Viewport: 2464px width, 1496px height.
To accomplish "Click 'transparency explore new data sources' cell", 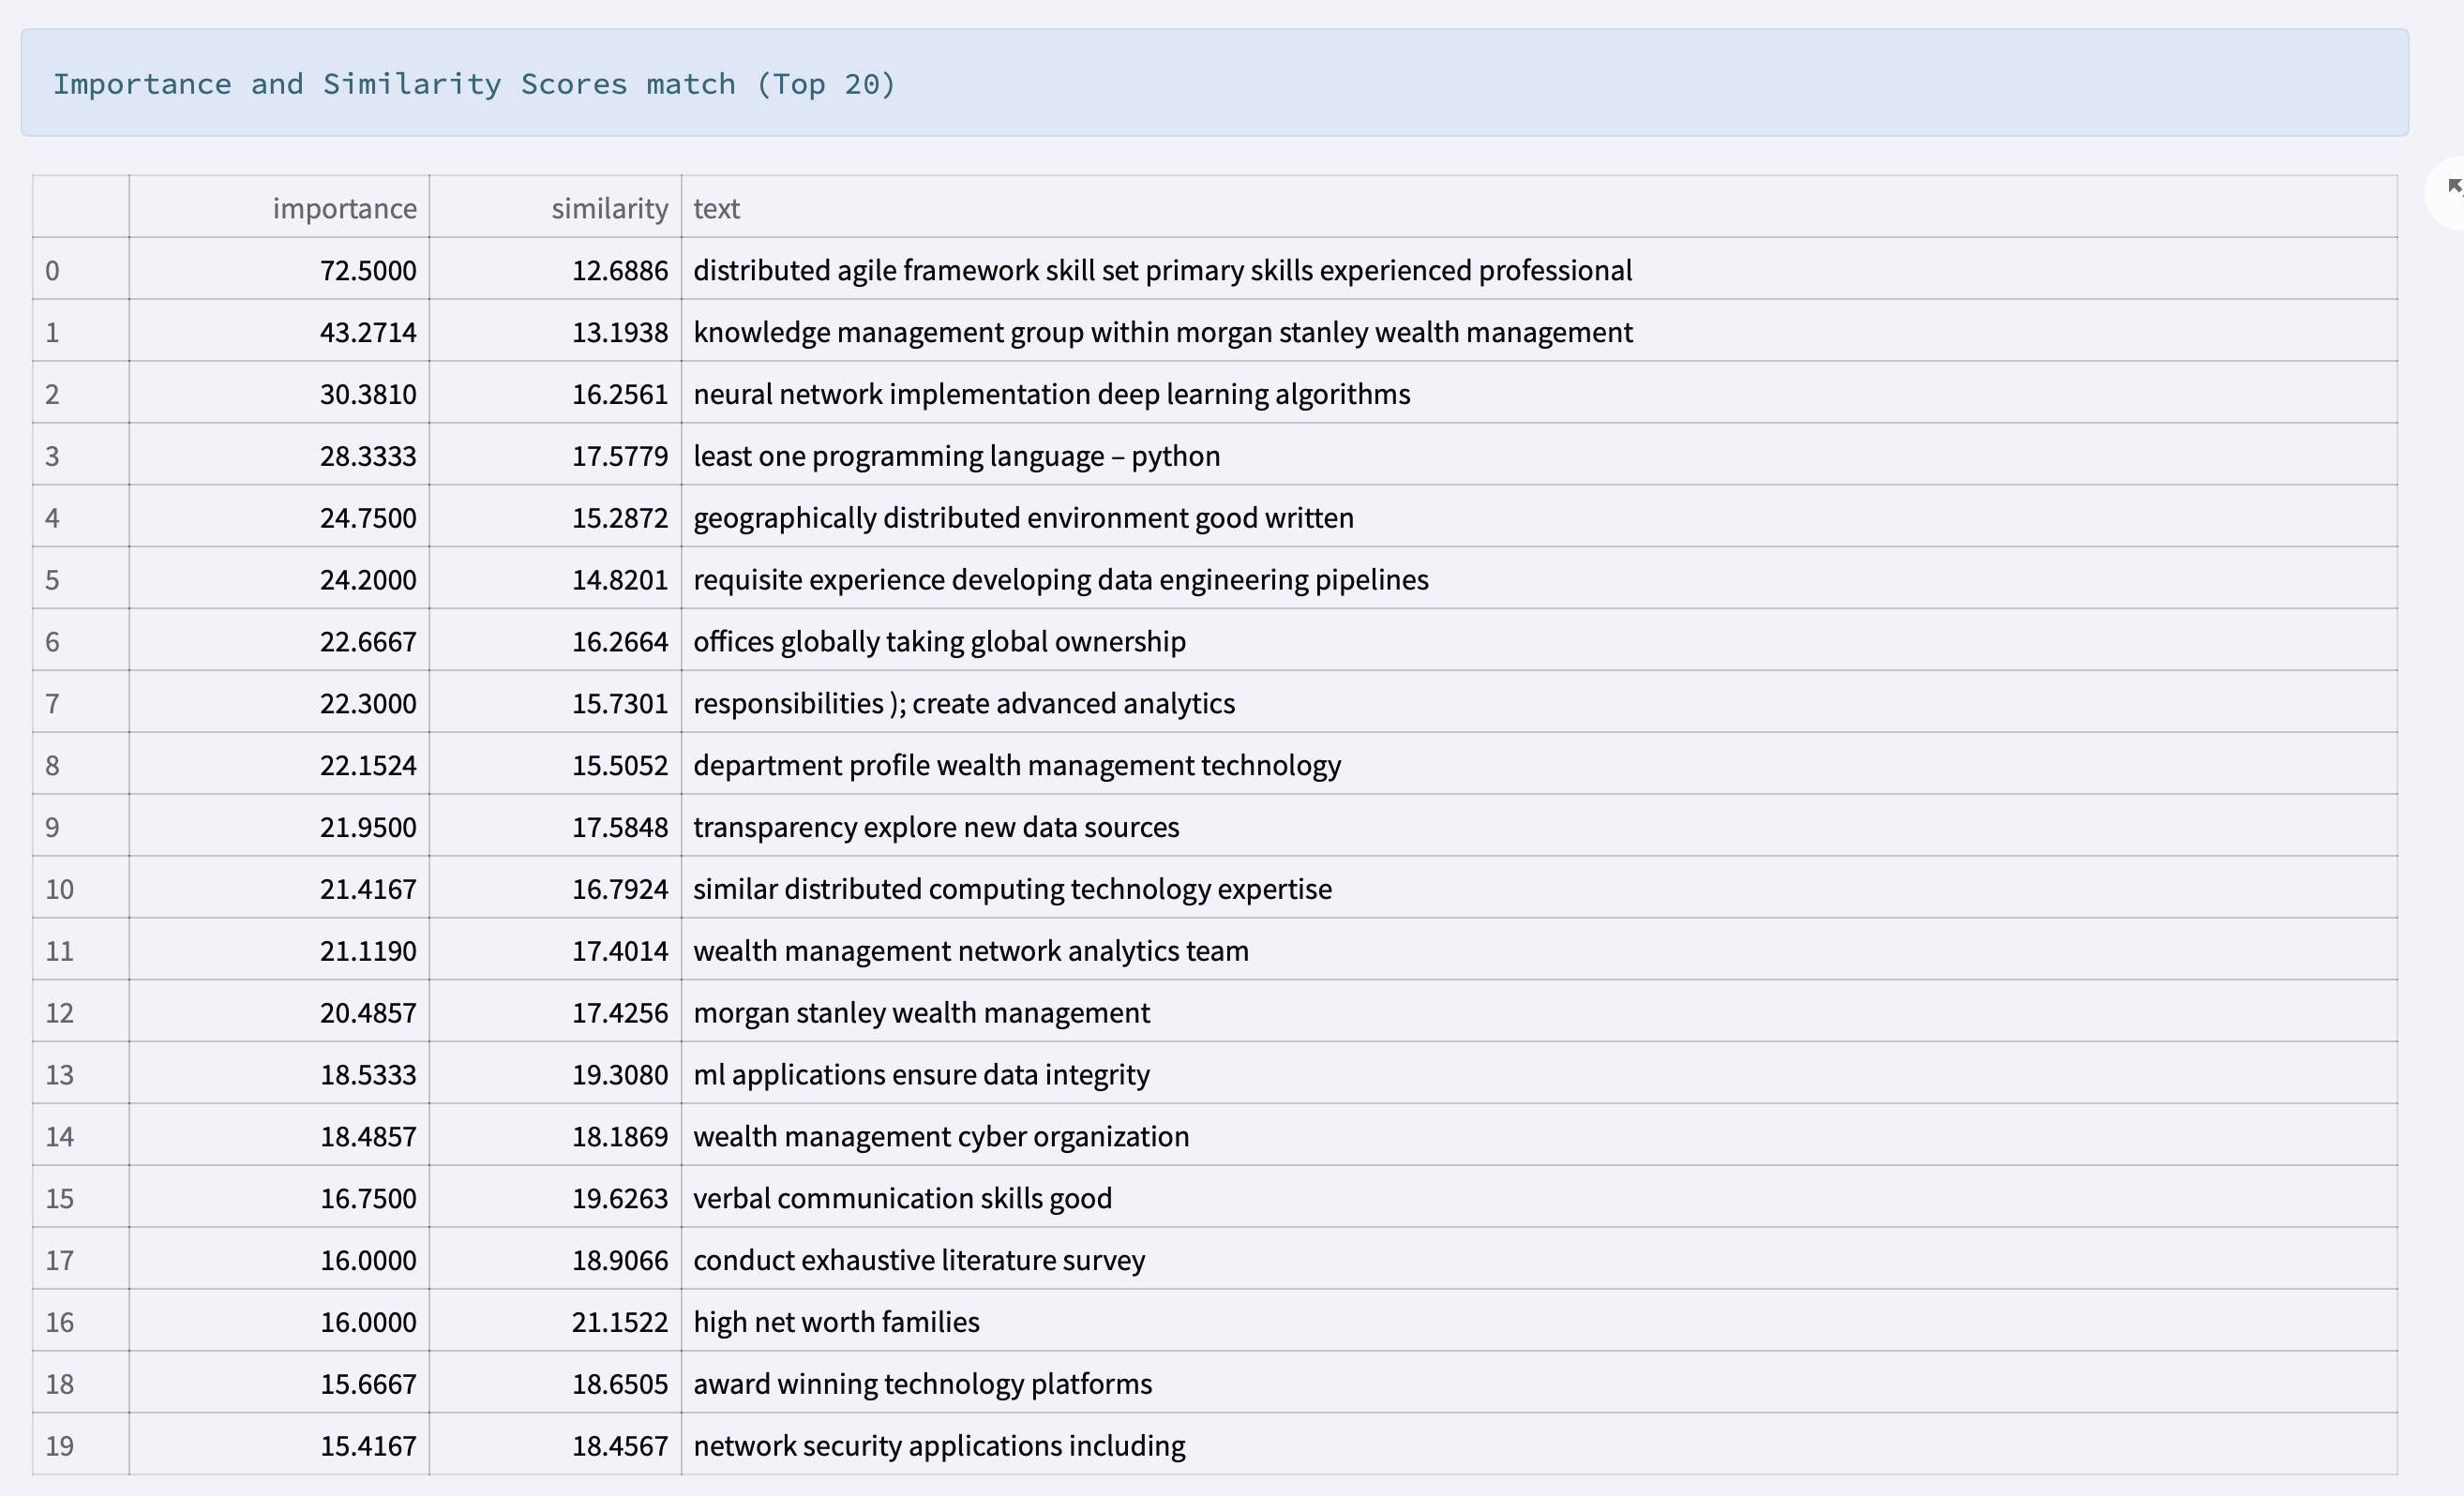I will coord(936,827).
